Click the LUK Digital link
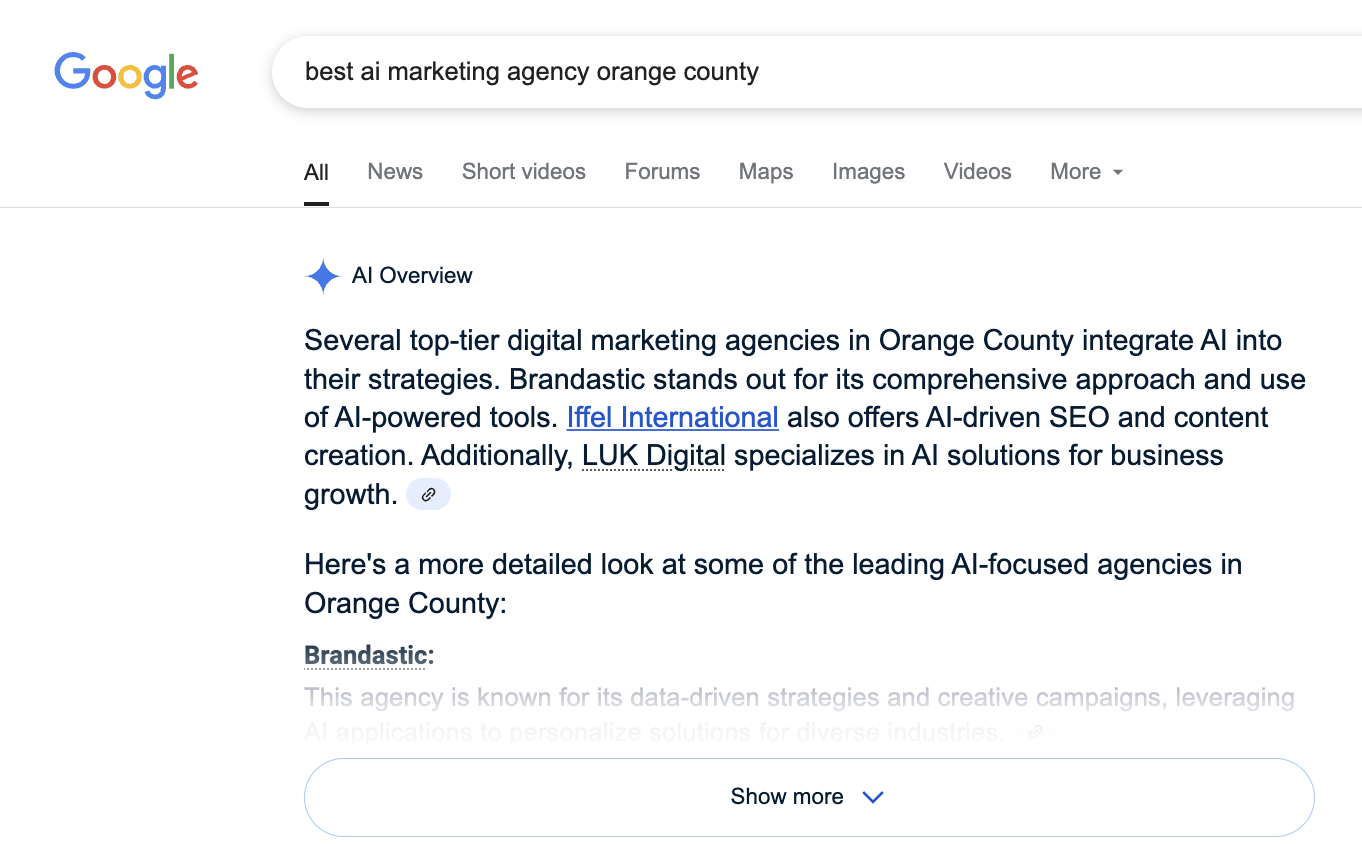 [653, 456]
